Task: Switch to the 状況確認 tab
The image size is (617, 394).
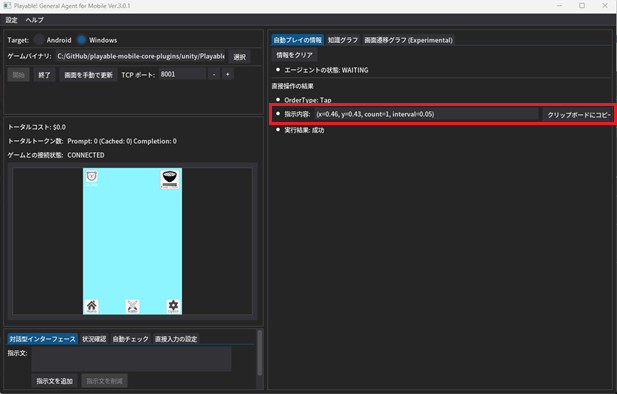Action: click(x=94, y=339)
